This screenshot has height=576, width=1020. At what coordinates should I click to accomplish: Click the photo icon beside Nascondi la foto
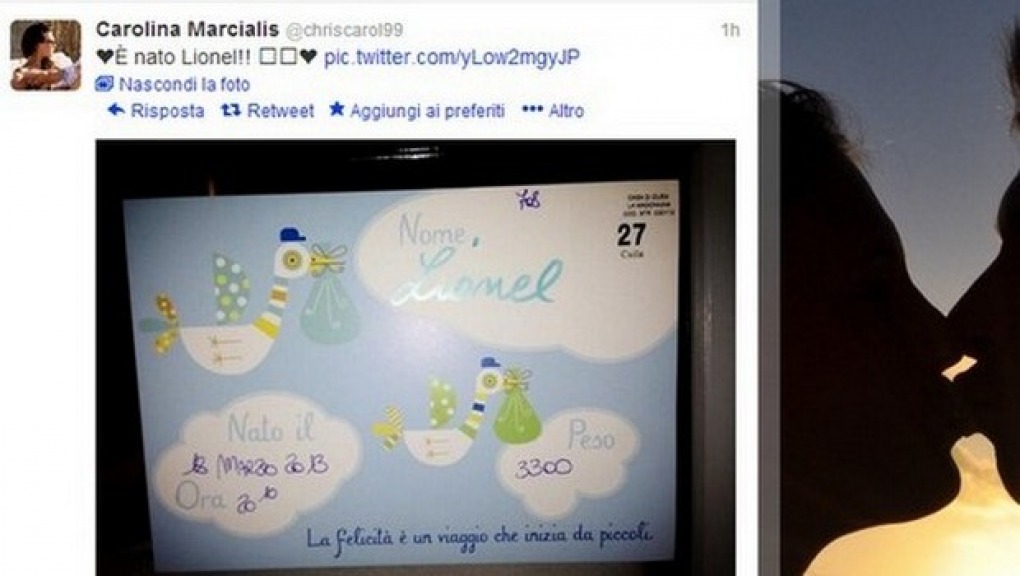104,84
